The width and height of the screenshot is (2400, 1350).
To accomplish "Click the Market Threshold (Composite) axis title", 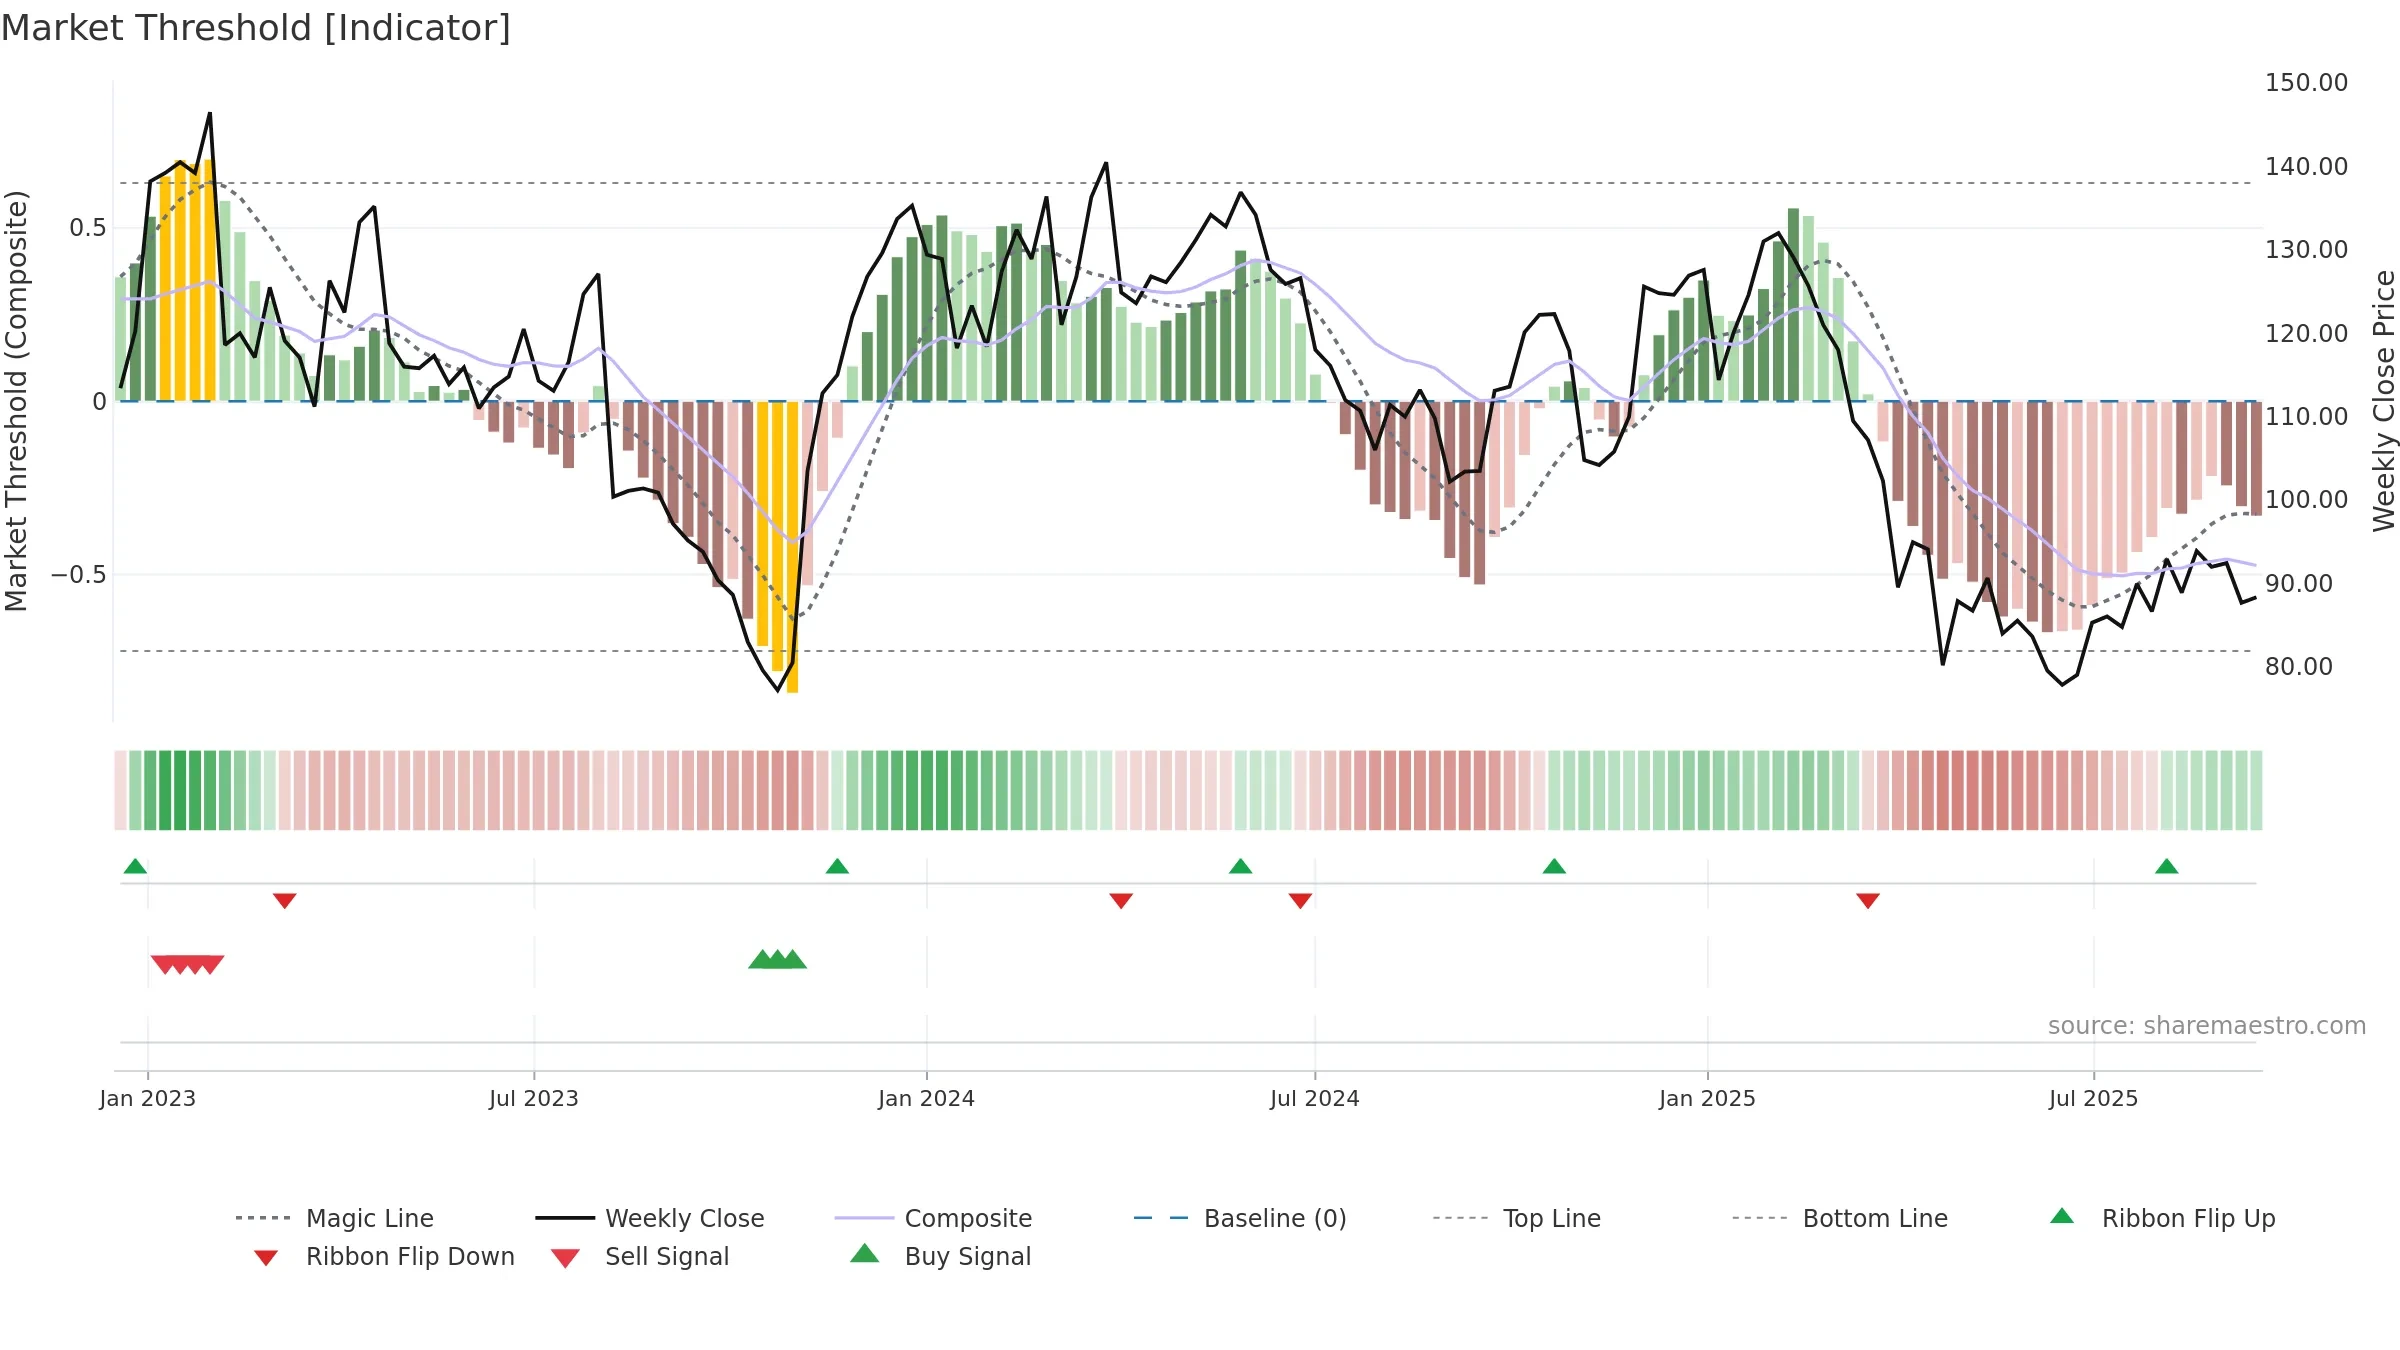I will 16,401.
